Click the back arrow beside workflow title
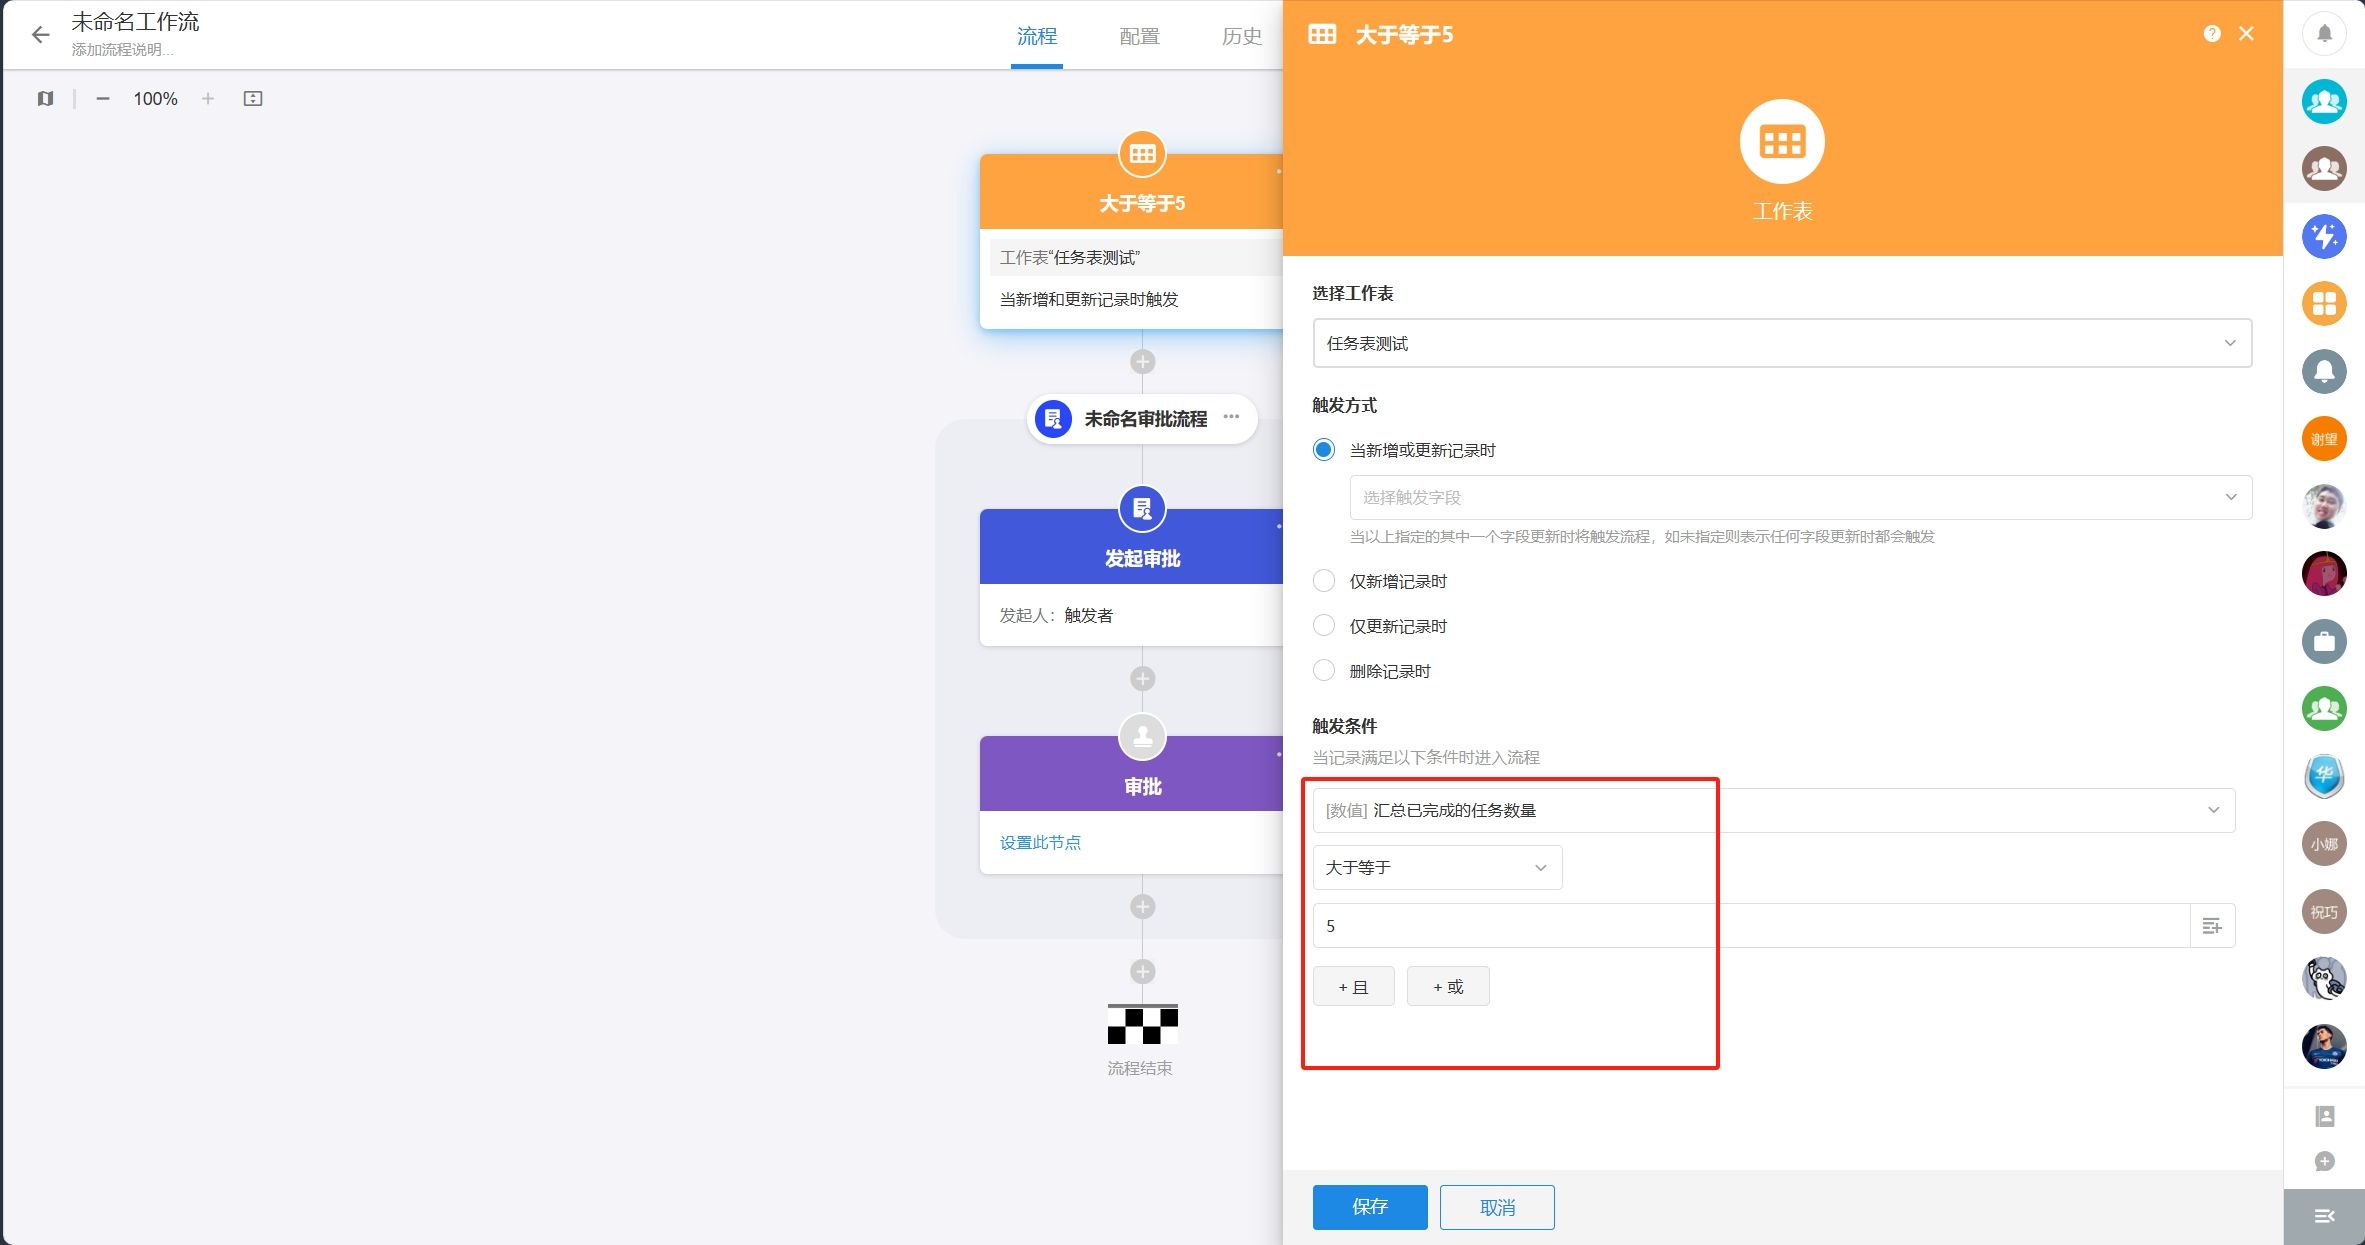Image resolution: width=2365 pixels, height=1245 pixels. [40, 35]
